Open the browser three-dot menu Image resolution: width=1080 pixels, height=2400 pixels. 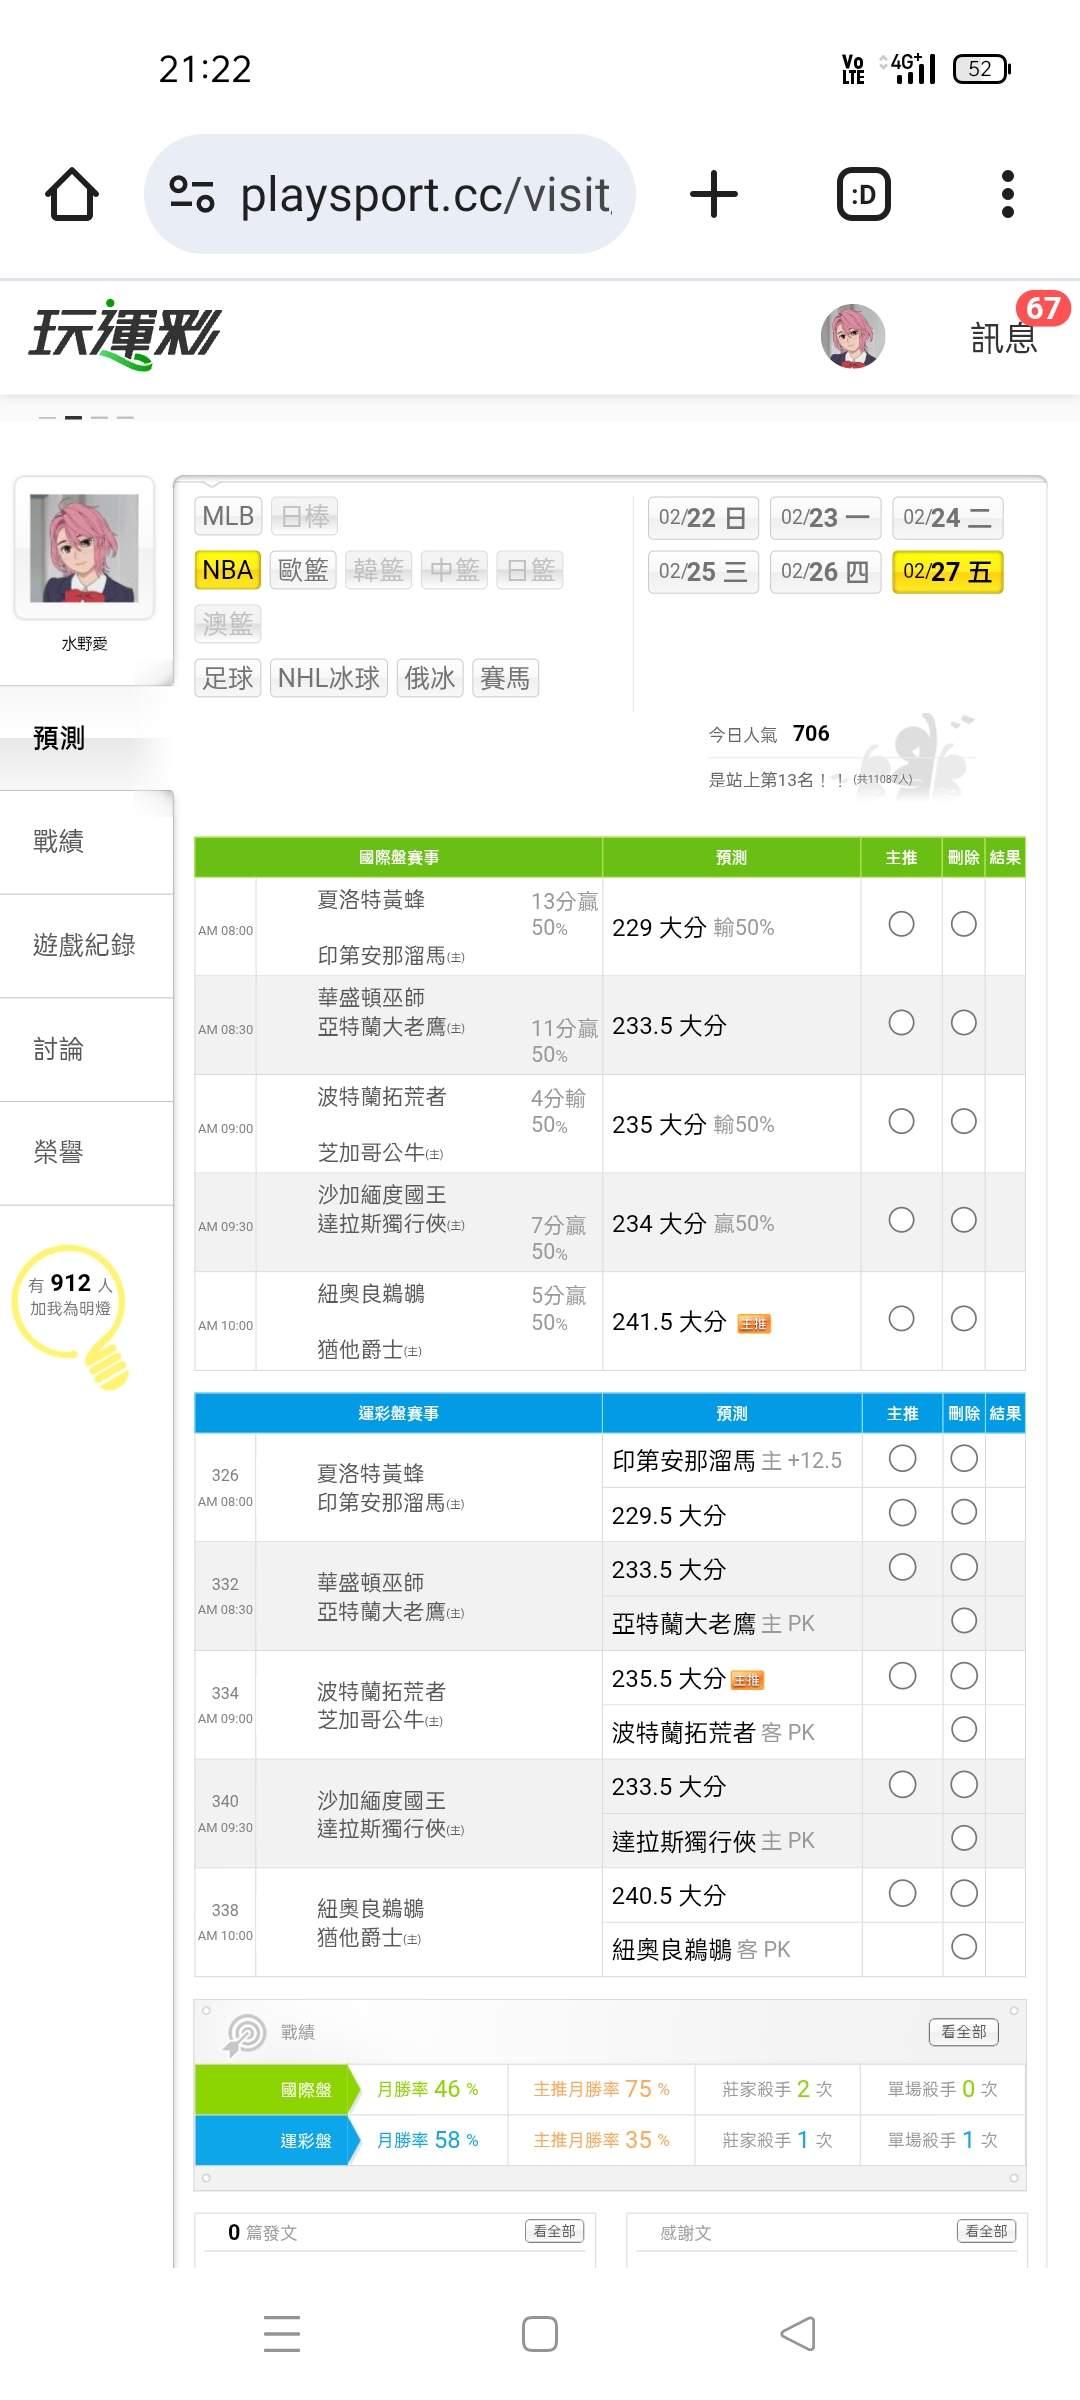click(1007, 194)
